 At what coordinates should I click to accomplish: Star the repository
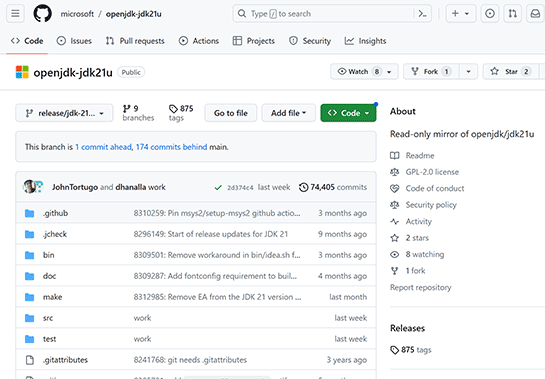pyautogui.click(x=510, y=72)
